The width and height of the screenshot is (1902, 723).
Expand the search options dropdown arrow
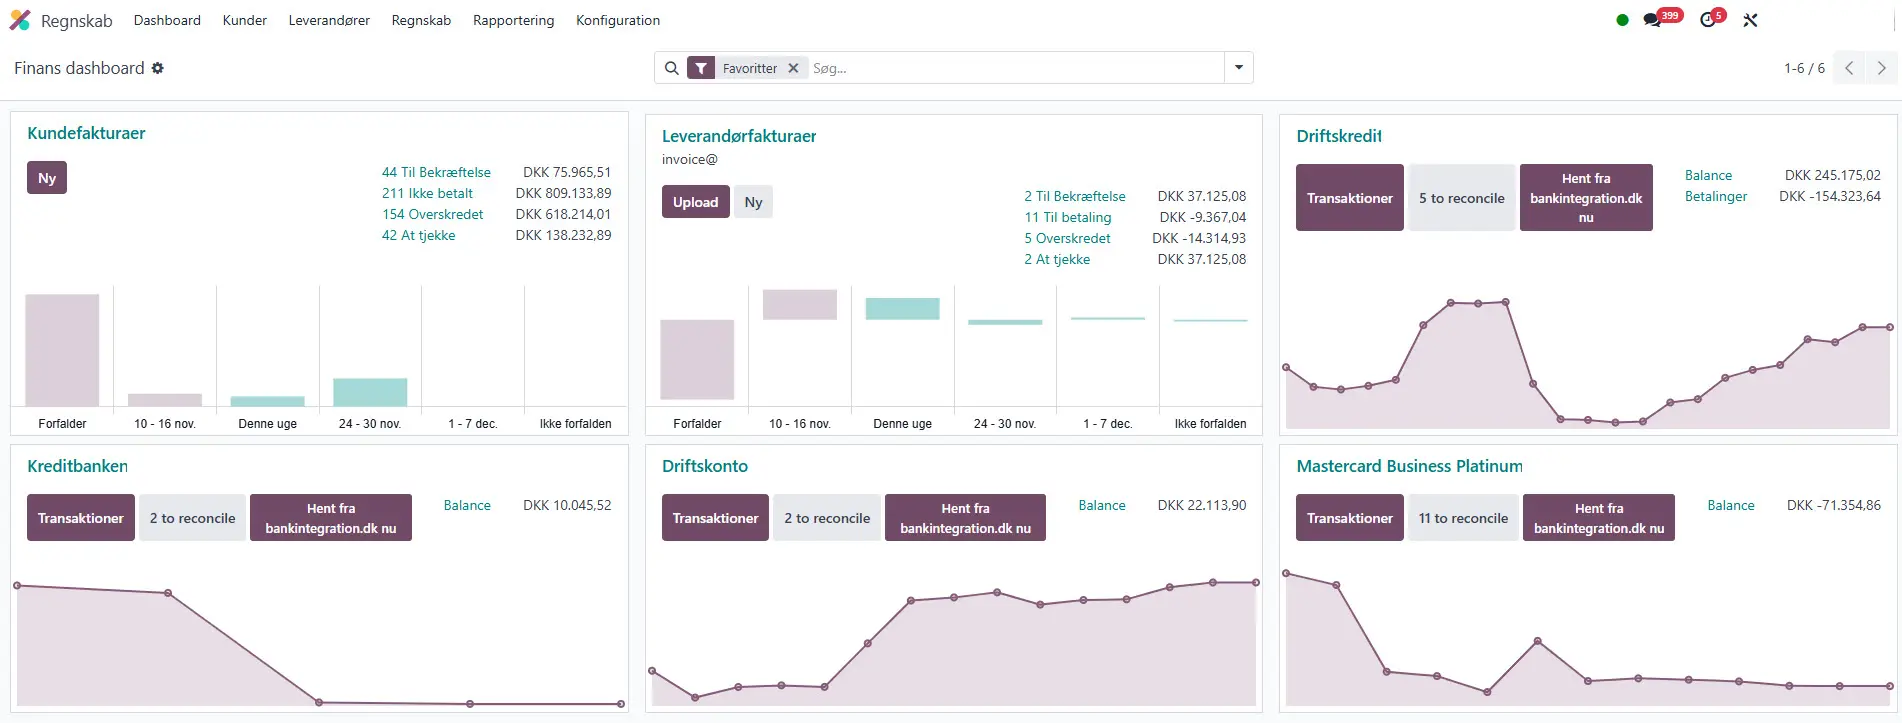coord(1239,68)
